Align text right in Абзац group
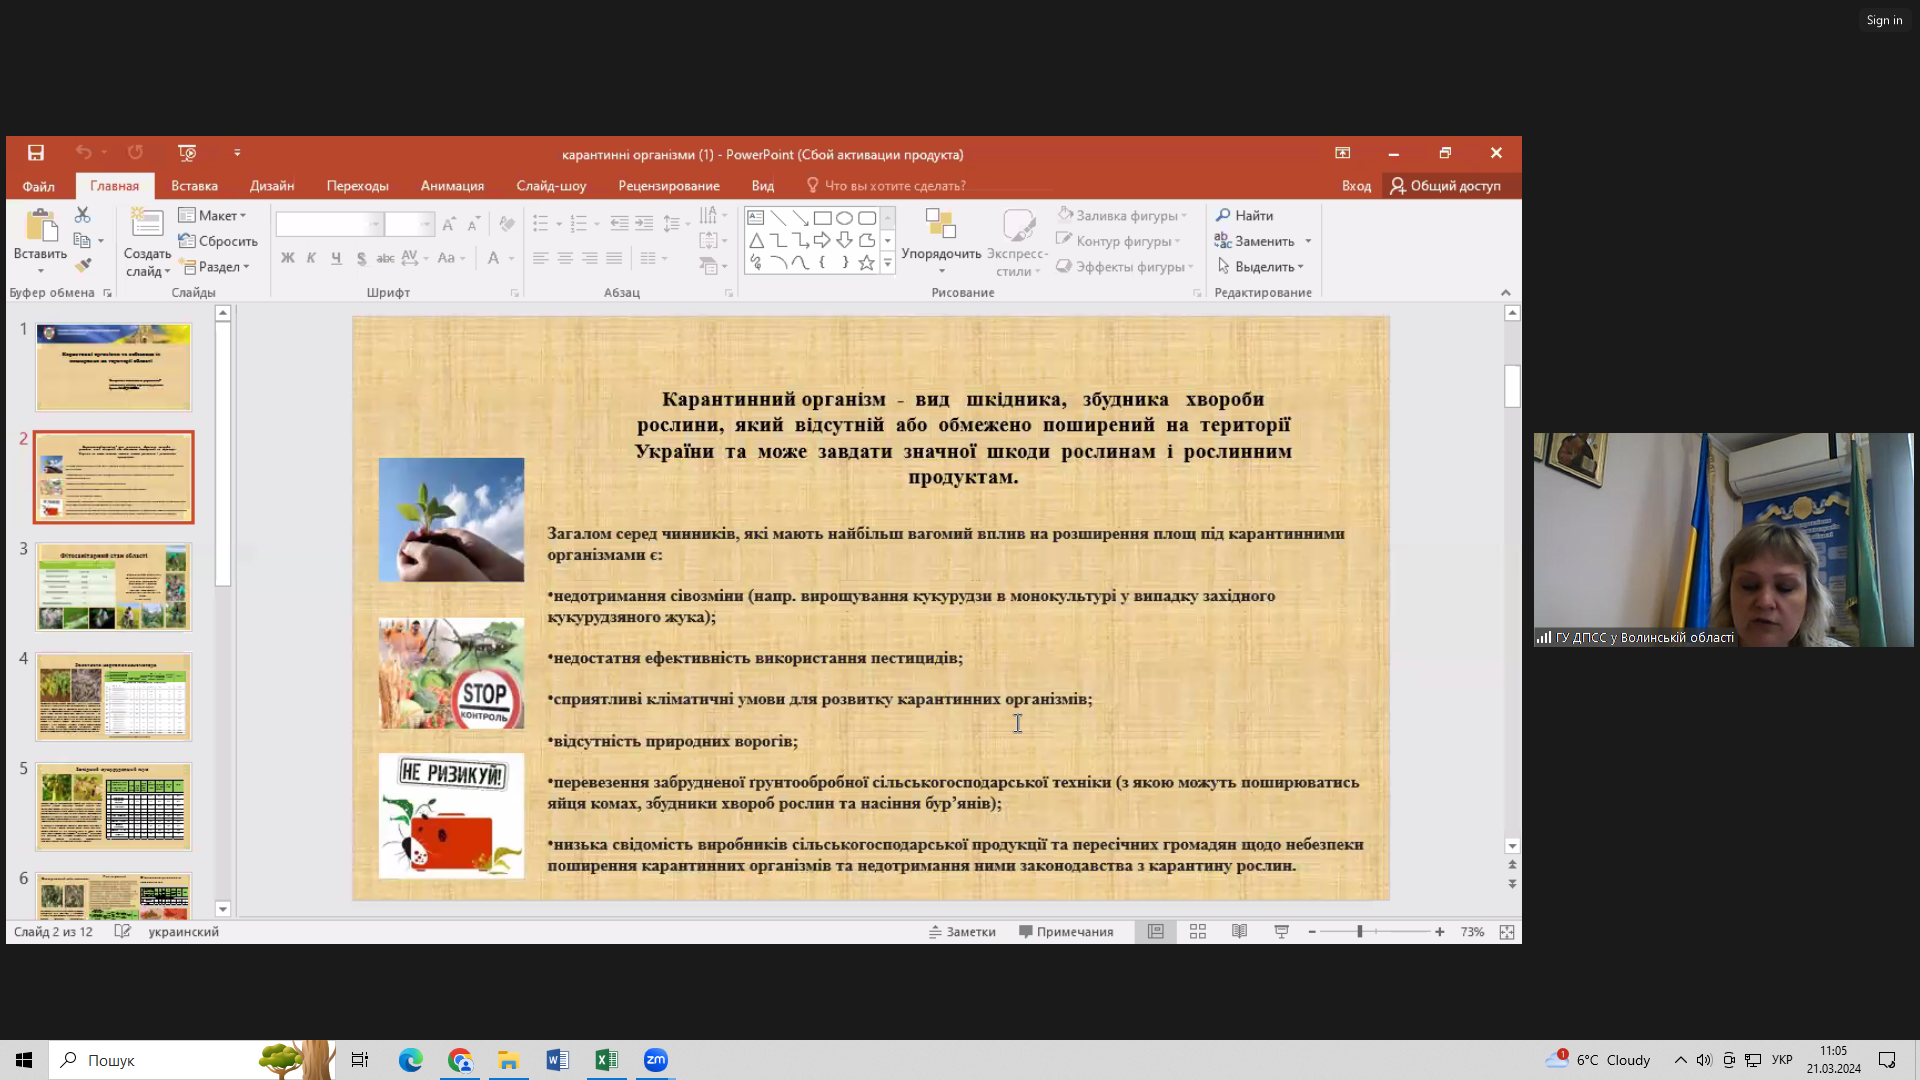This screenshot has width=1920, height=1080. click(x=590, y=258)
